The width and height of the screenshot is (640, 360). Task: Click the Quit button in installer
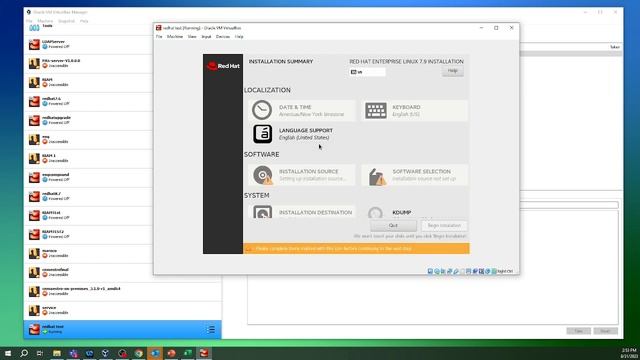coord(393,225)
